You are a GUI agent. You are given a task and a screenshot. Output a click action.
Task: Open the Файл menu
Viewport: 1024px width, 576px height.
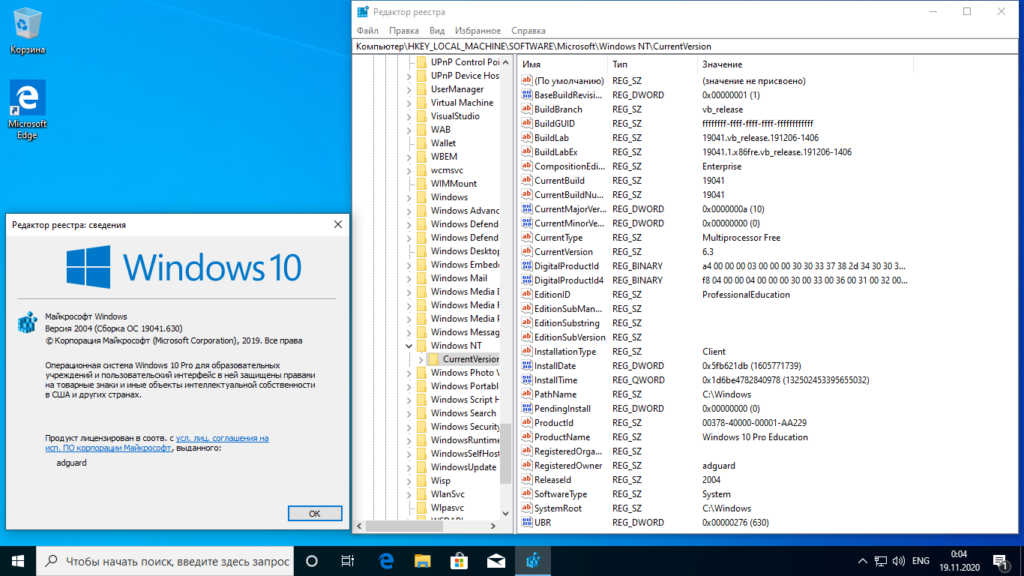[x=368, y=31]
